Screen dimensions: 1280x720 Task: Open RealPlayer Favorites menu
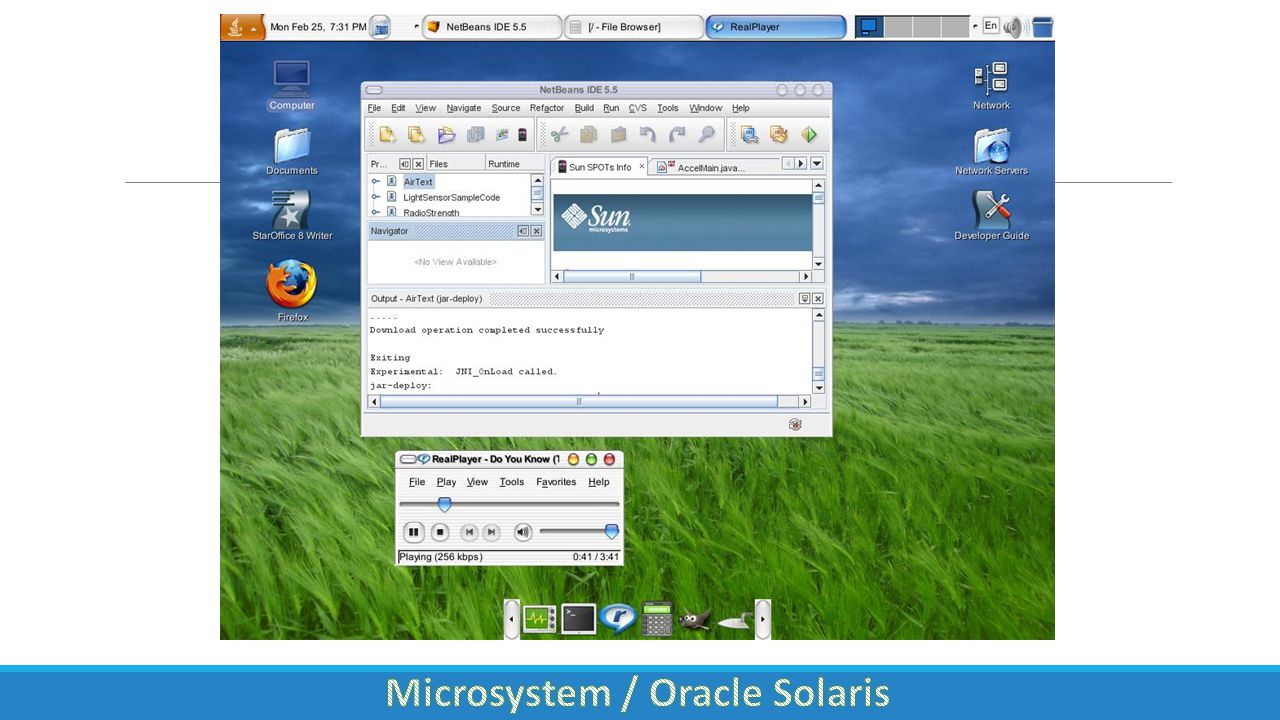[x=556, y=482]
